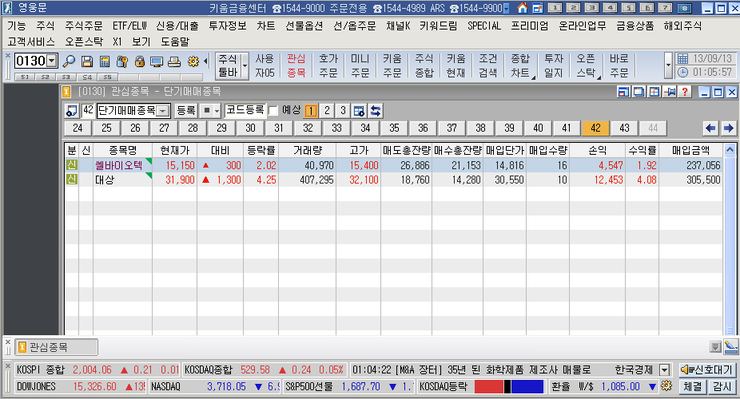This screenshot has width=740, height=399.
Task: Open the square marker dropdown next to 등록
Action: (217, 111)
